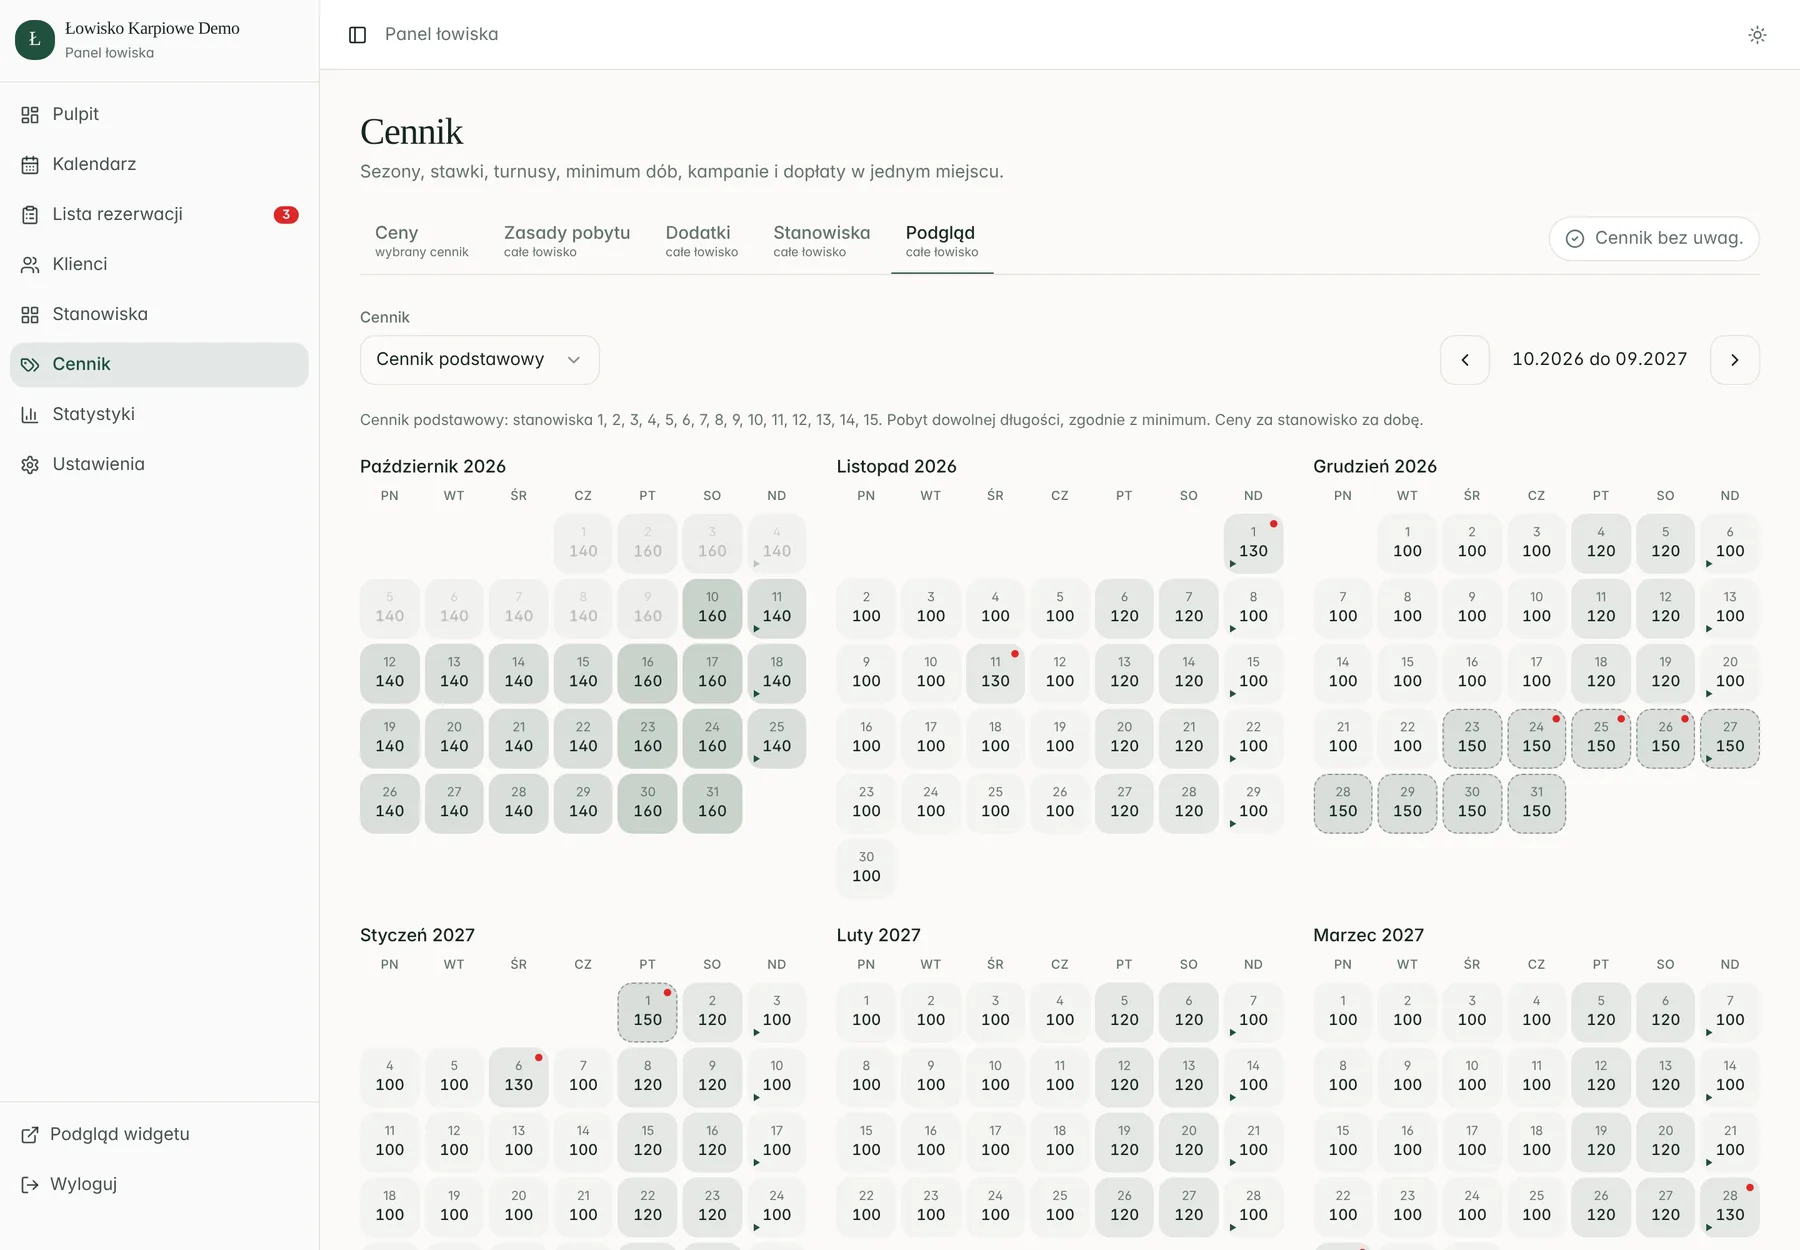Select January 6 2027 priced 130
Viewport: 1800px width, 1250px height.
(x=518, y=1077)
